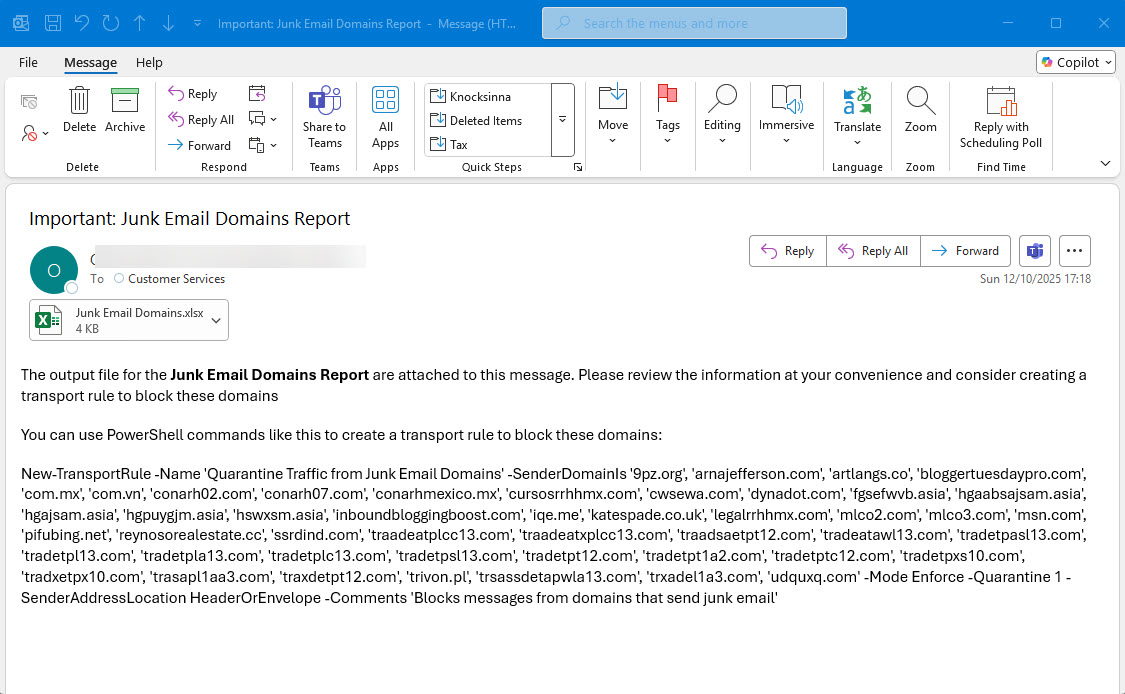
Task: Switch to the Help tab
Action: 149,62
